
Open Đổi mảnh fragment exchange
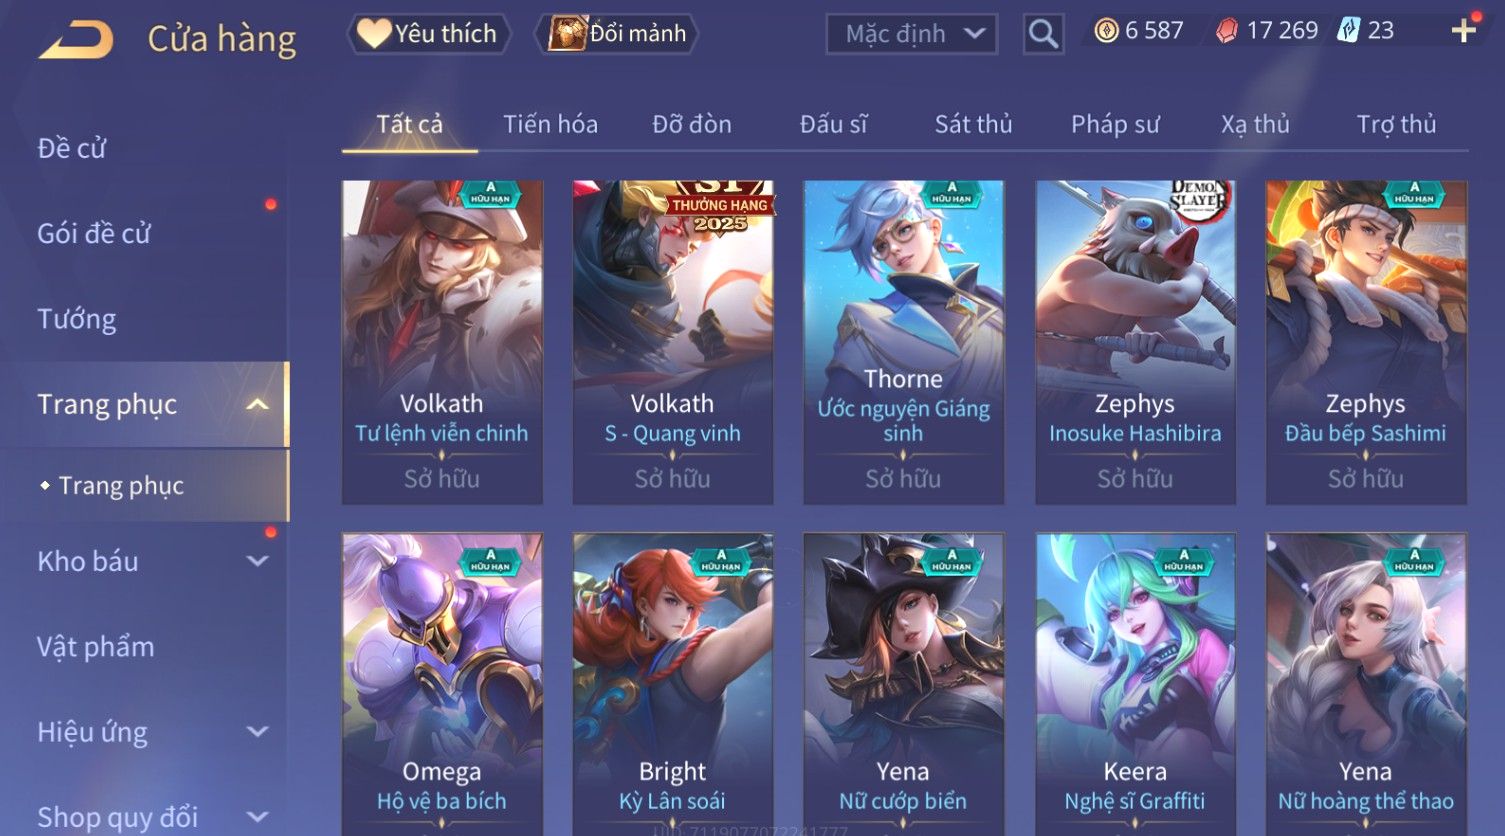(616, 34)
